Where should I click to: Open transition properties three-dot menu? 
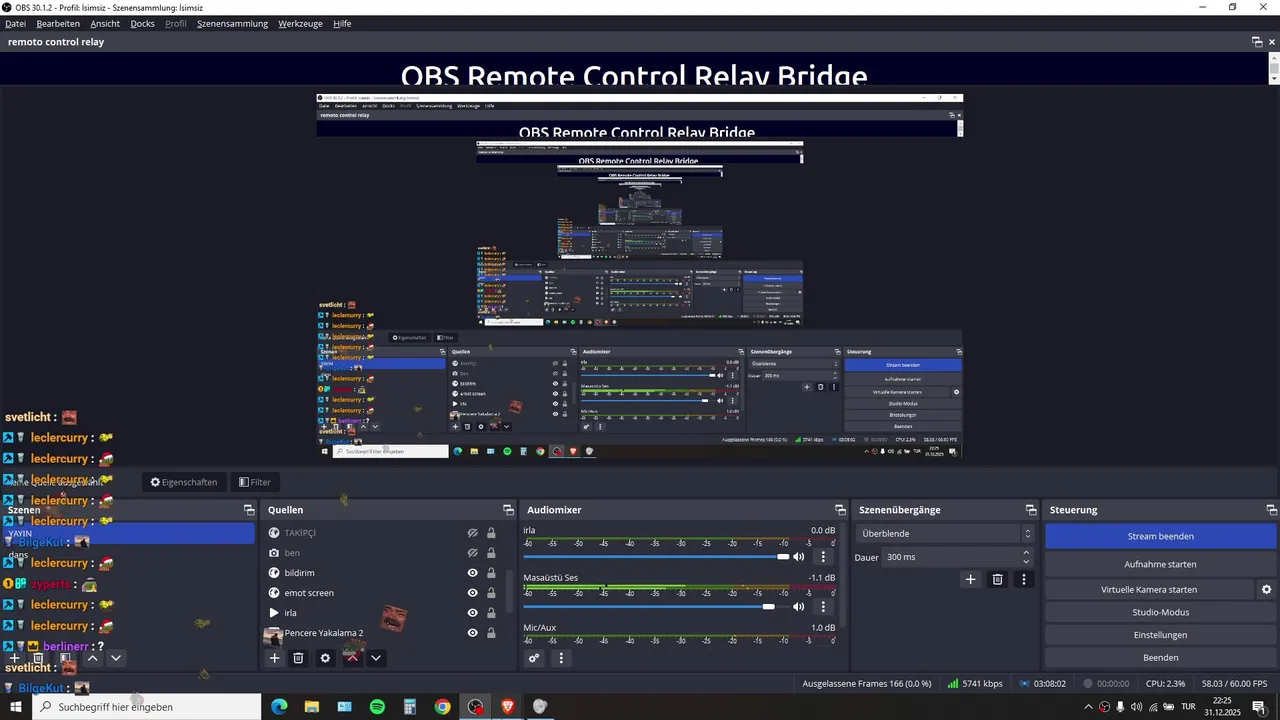point(1023,579)
